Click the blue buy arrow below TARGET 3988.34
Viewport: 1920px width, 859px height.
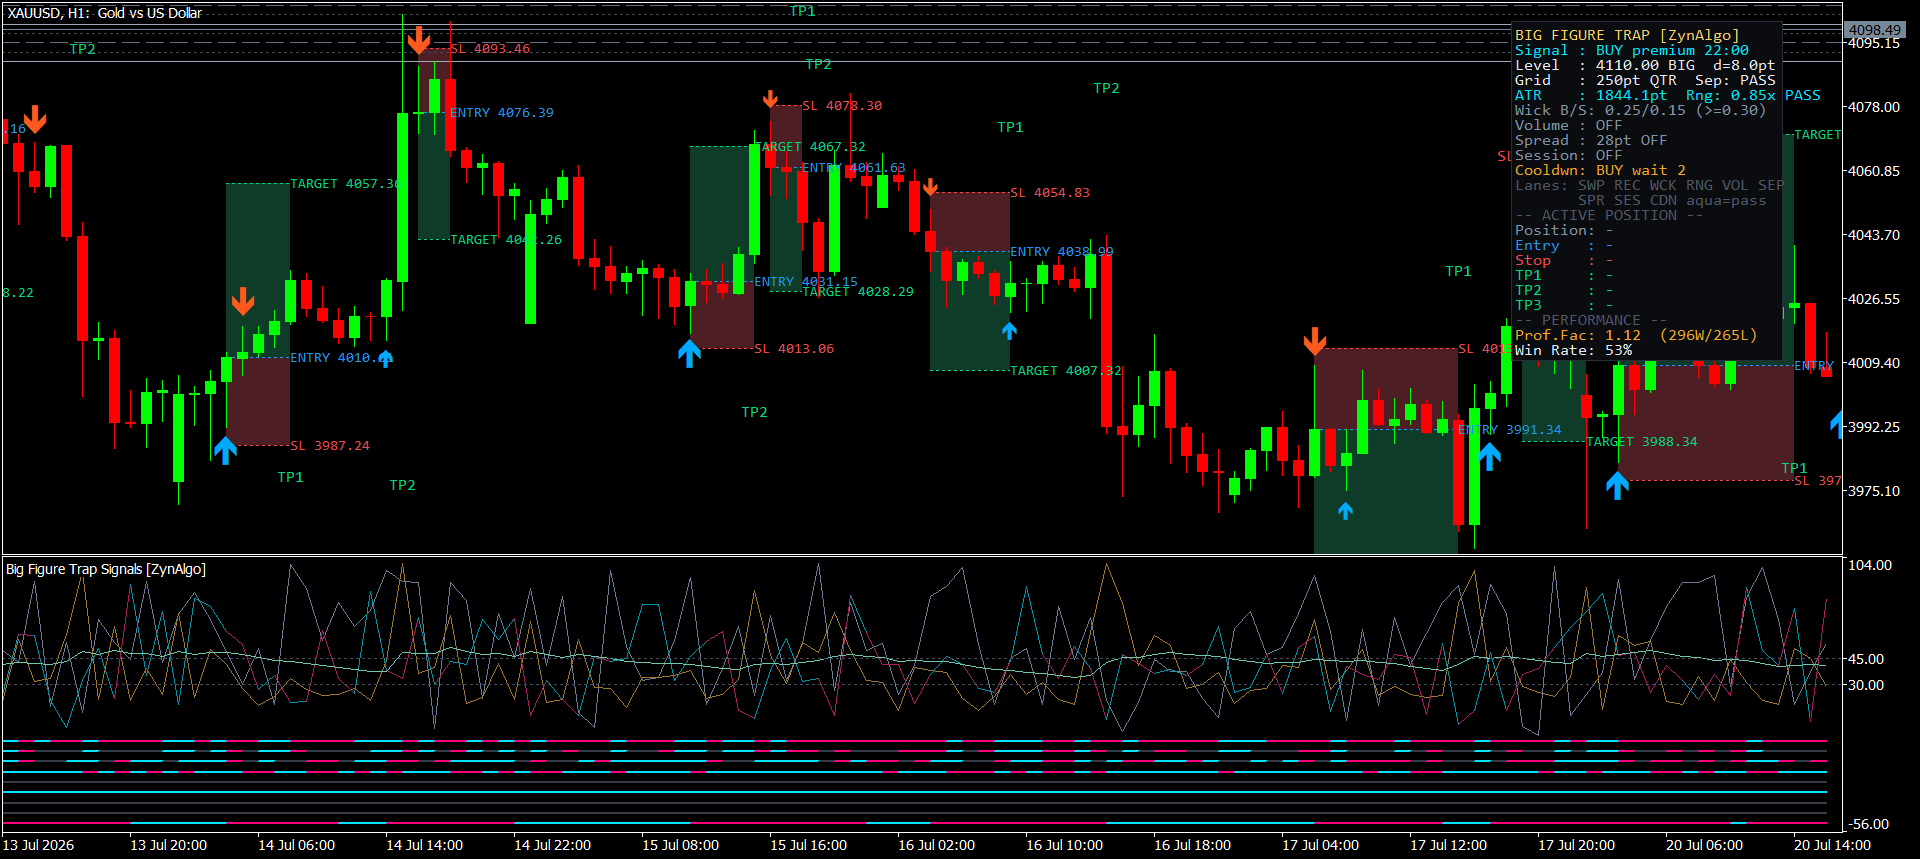click(x=1617, y=485)
